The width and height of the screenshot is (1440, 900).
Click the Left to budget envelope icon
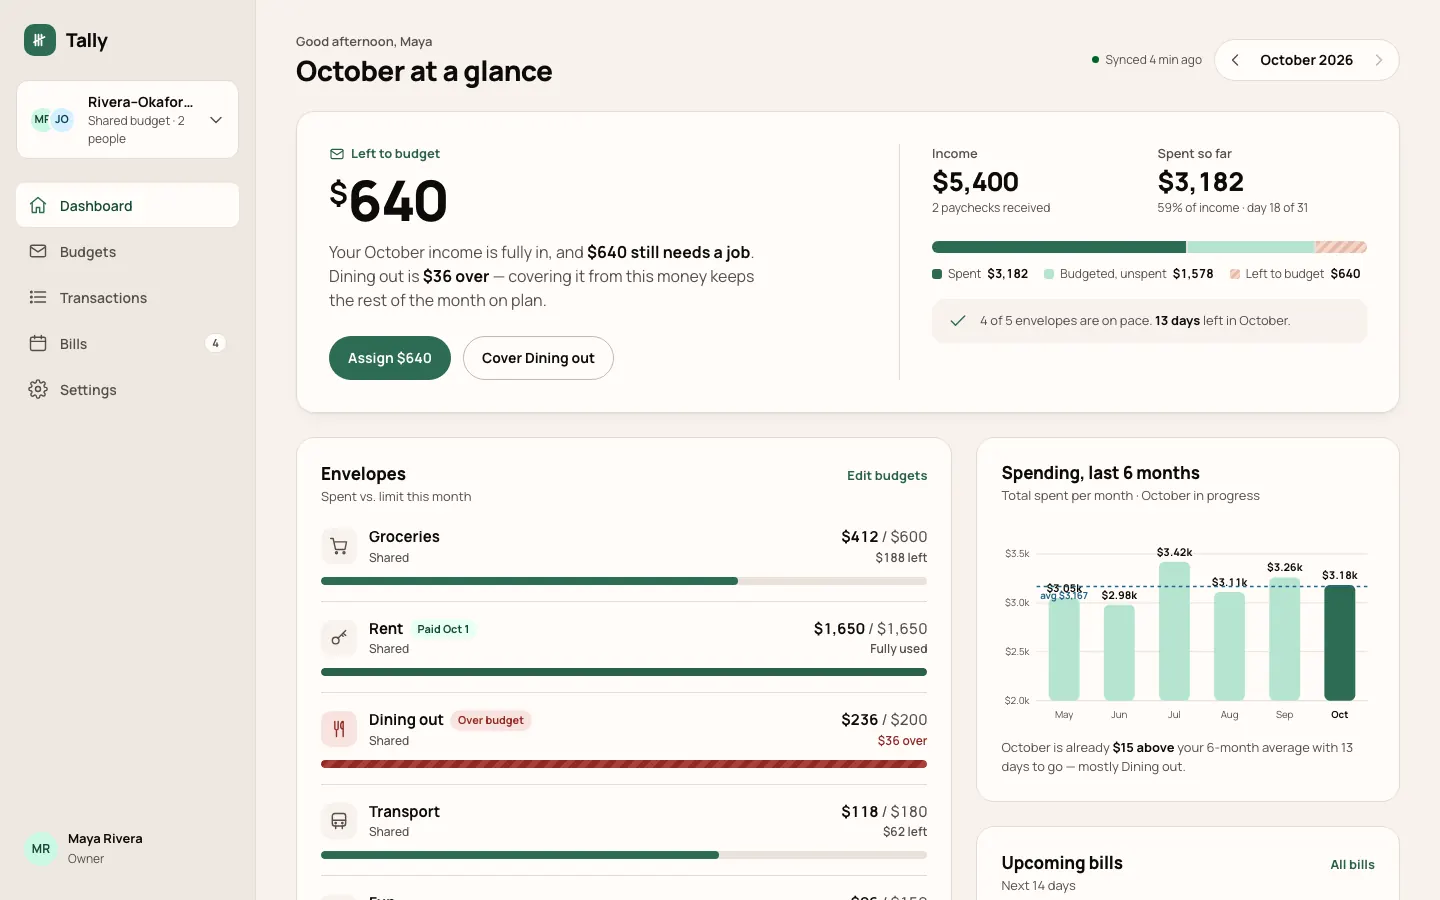(337, 154)
